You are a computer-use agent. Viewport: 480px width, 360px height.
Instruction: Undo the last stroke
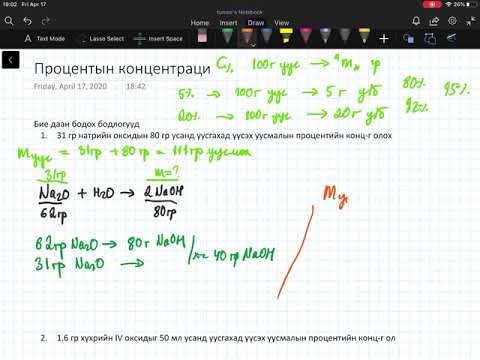tap(28, 21)
